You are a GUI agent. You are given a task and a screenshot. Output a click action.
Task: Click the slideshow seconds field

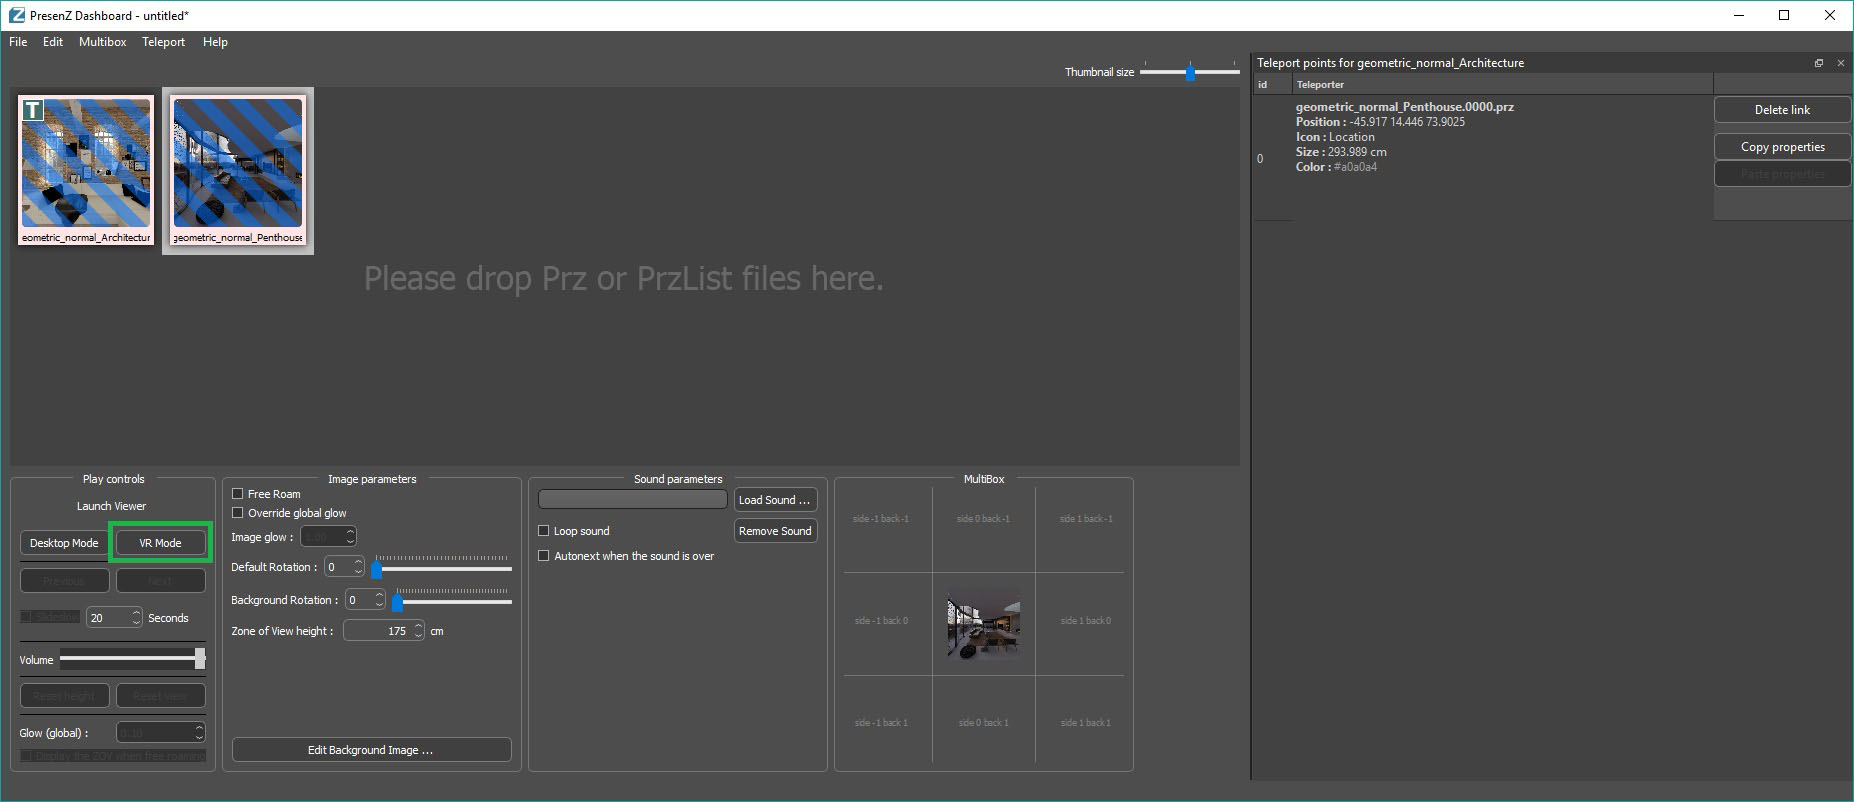point(108,618)
